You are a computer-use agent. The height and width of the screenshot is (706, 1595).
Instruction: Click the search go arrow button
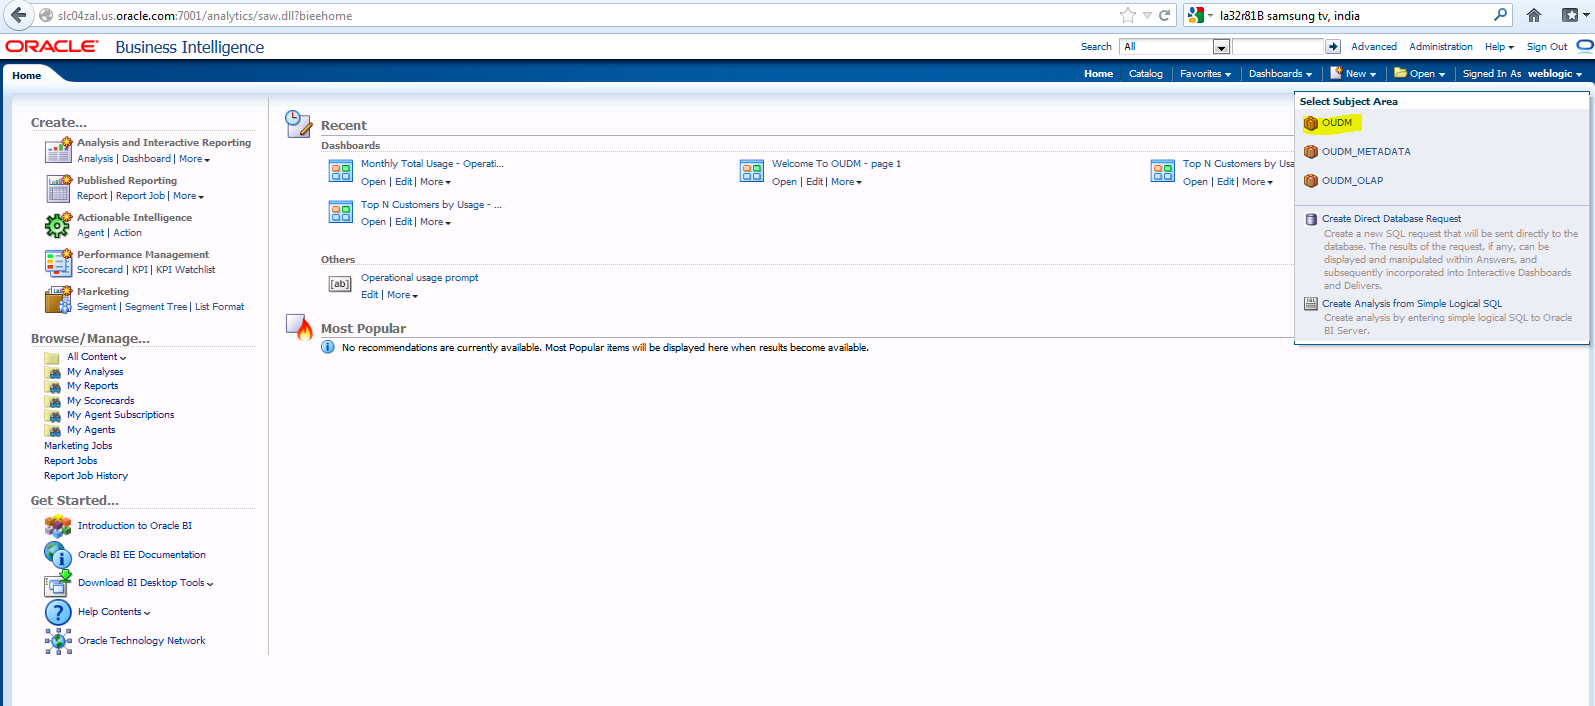1333,47
